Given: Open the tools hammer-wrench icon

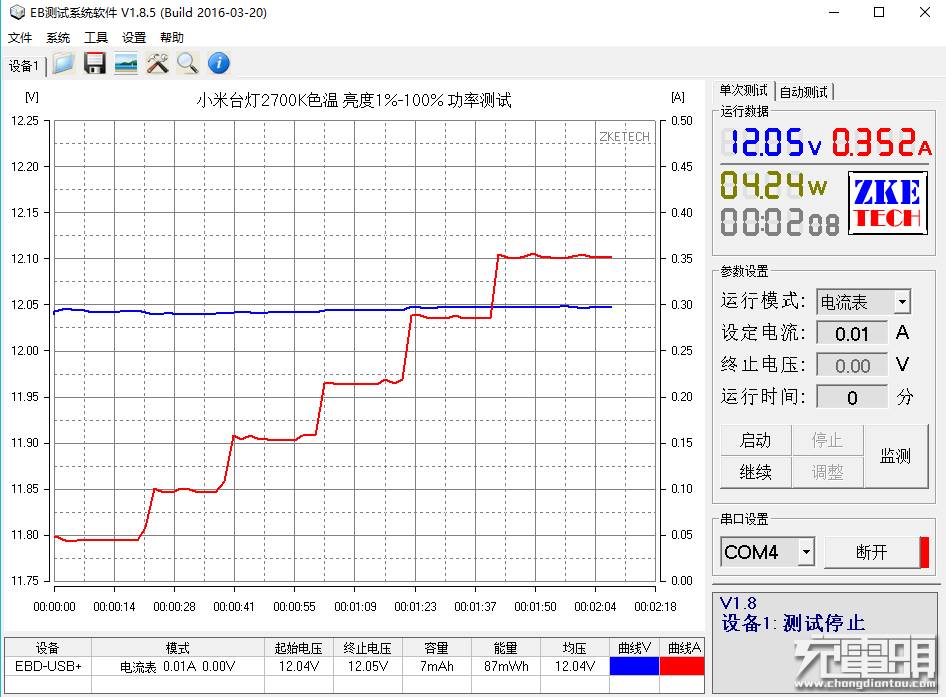Looking at the screenshot, I should coord(157,63).
